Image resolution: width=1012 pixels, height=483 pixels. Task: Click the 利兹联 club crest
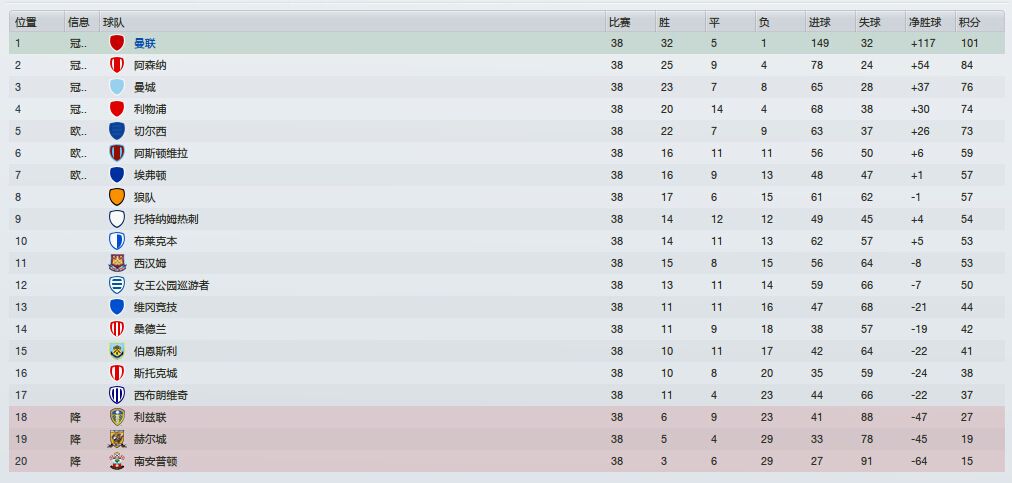pos(117,417)
